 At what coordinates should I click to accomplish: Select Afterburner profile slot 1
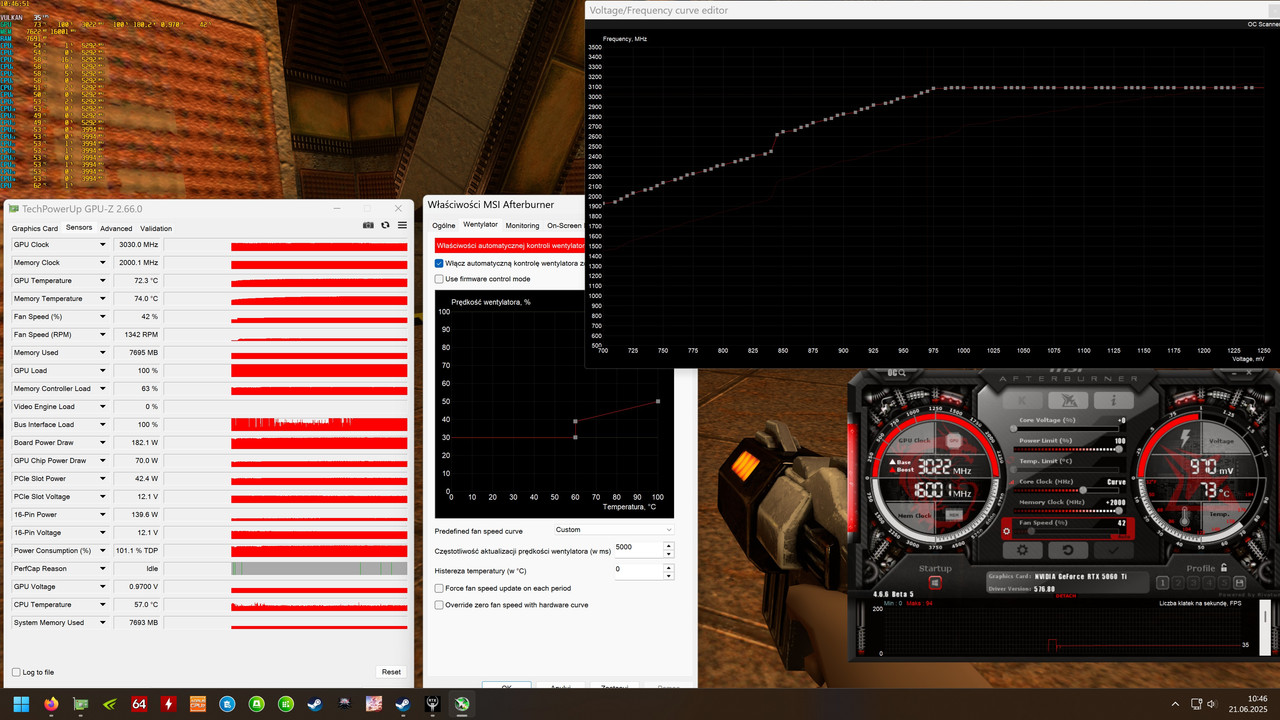1163,583
